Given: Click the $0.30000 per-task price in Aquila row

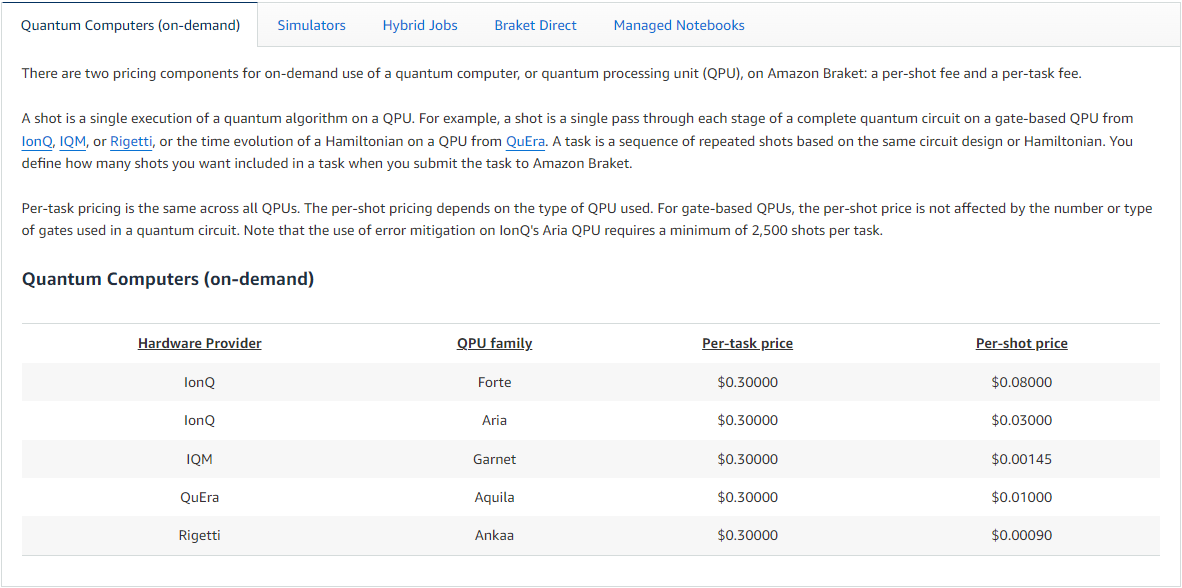Looking at the screenshot, I should coord(747,498).
